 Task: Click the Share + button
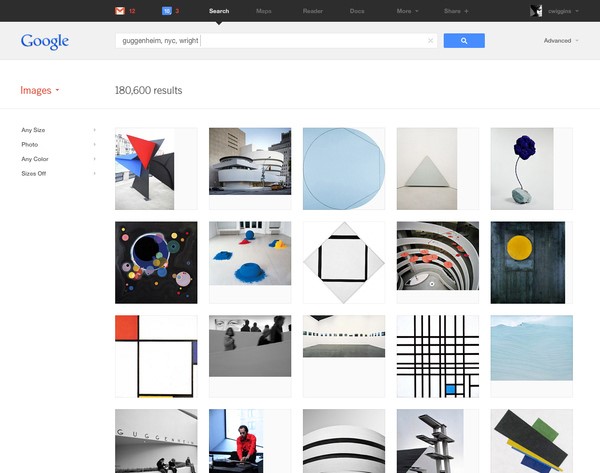457,10
